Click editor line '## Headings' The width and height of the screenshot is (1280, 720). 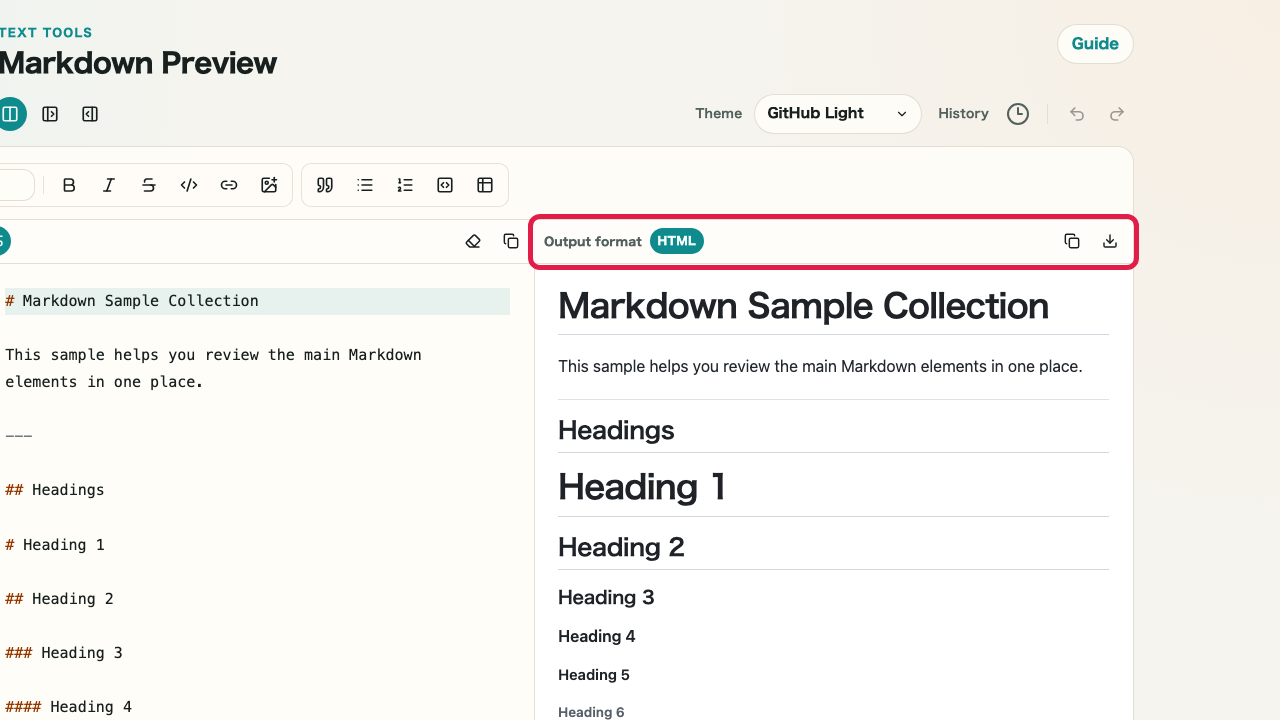pos(55,490)
